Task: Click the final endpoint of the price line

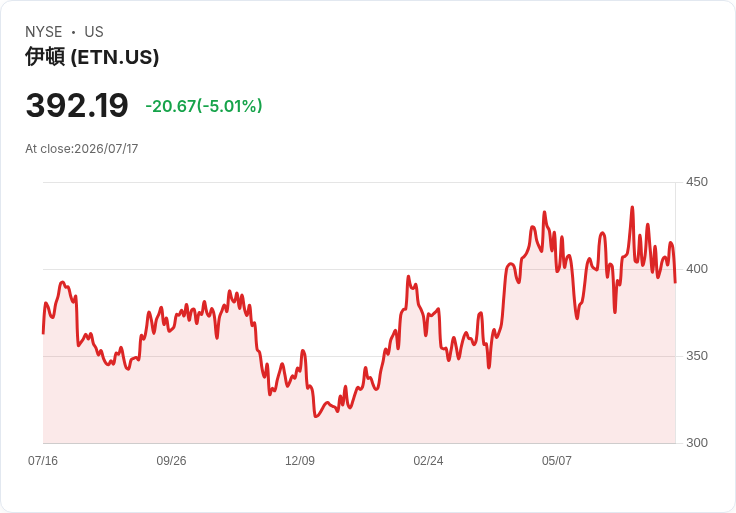Action: (x=675, y=283)
